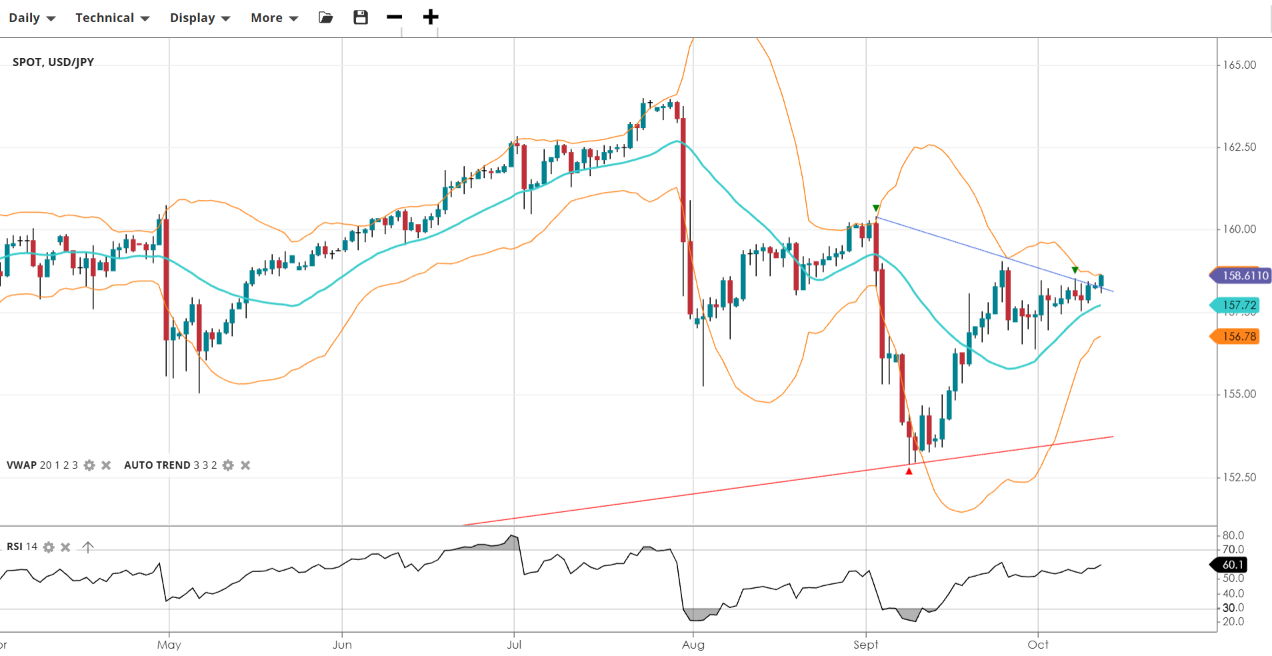Click the 162.50 price axis label
Image resolution: width=1272 pixels, height=656 pixels.
coord(1240,147)
